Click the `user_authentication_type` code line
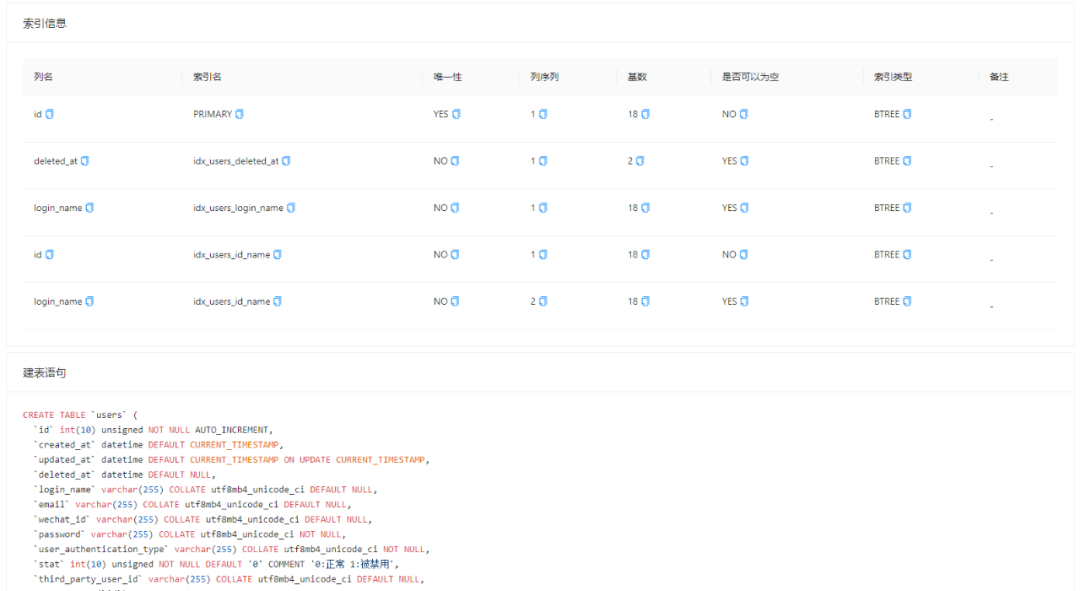The height and width of the screenshot is (591, 1080). tap(231, 550)
